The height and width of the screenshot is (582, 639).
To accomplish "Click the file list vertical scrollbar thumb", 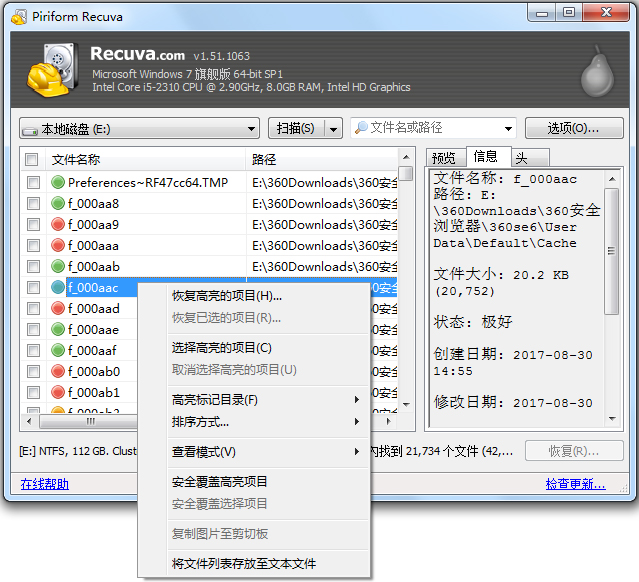I will tap(405, 173).
